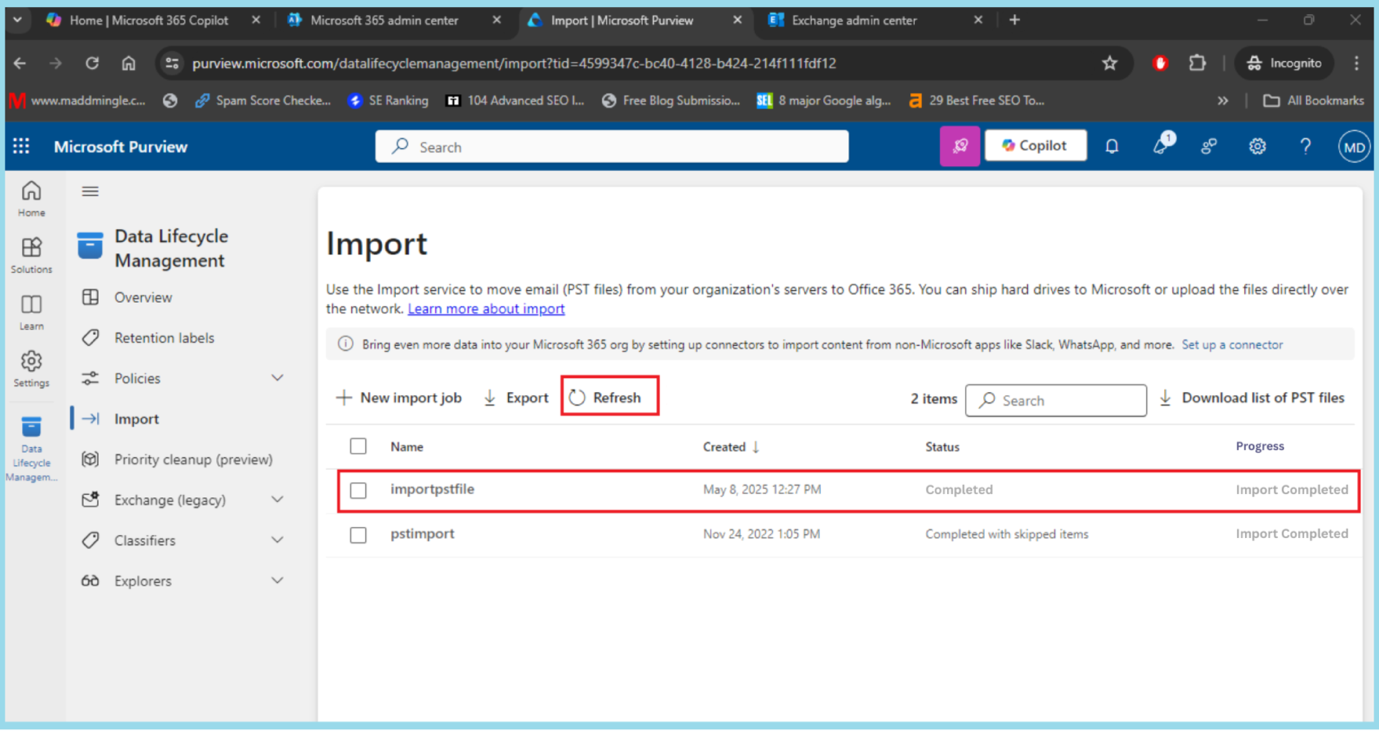Click the Incognito profile indicator
1379x731 pixels.
click(1284, 63)
